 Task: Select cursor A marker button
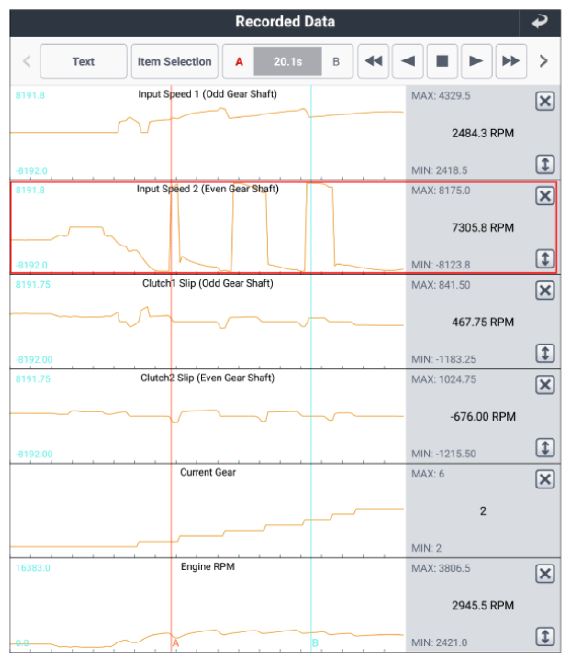pyautogui.click(x=239, y=62)
